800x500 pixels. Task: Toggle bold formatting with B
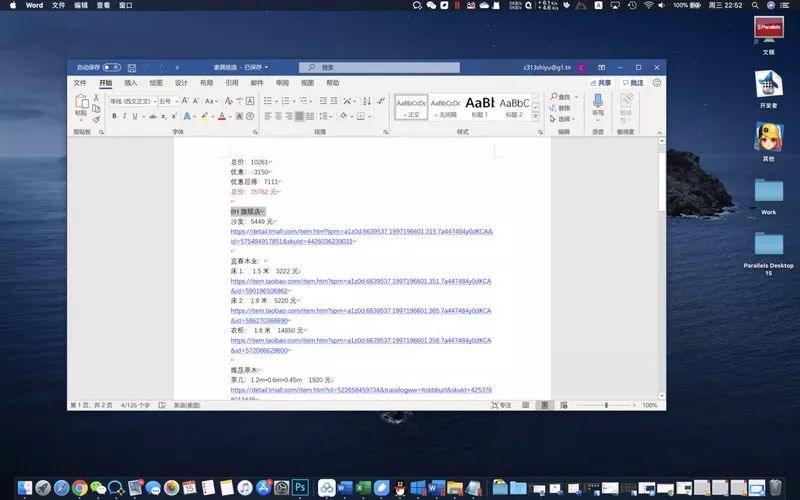pyautogui.click(x=114, y=116)
